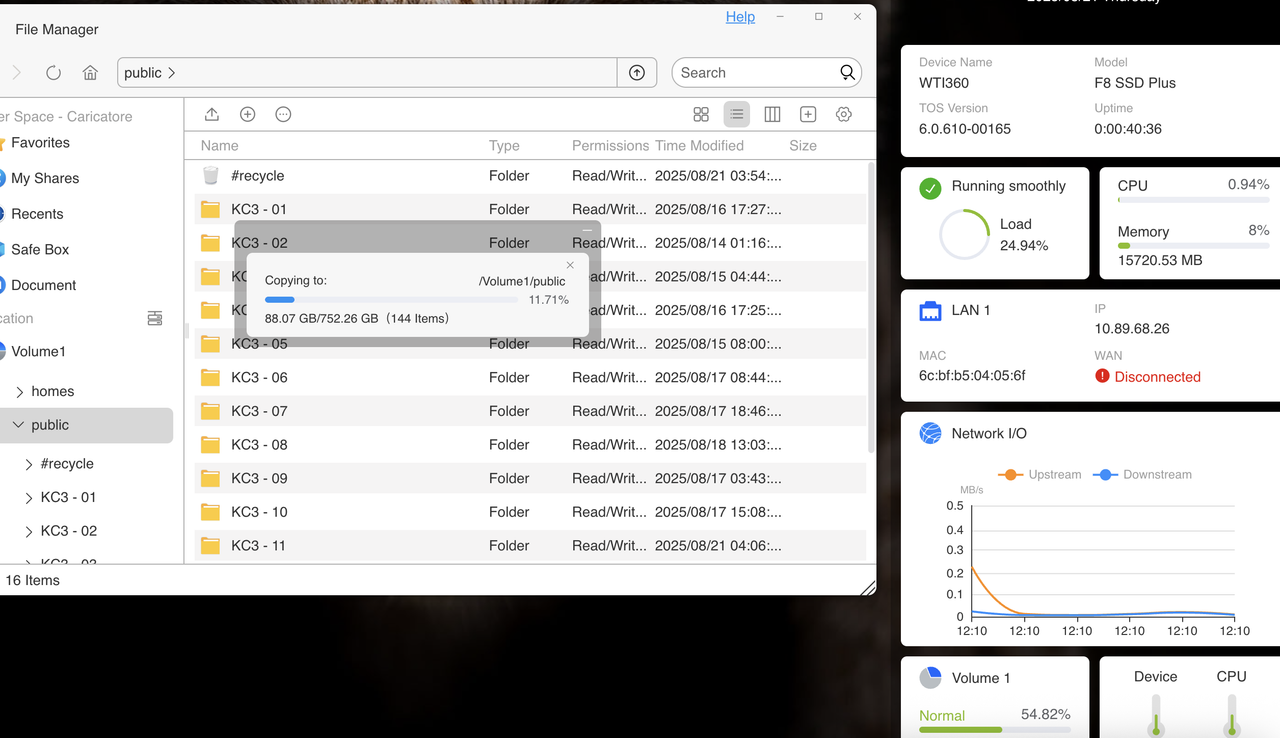
Task: Click the circled plus create icon
Action: coord(248,114)
